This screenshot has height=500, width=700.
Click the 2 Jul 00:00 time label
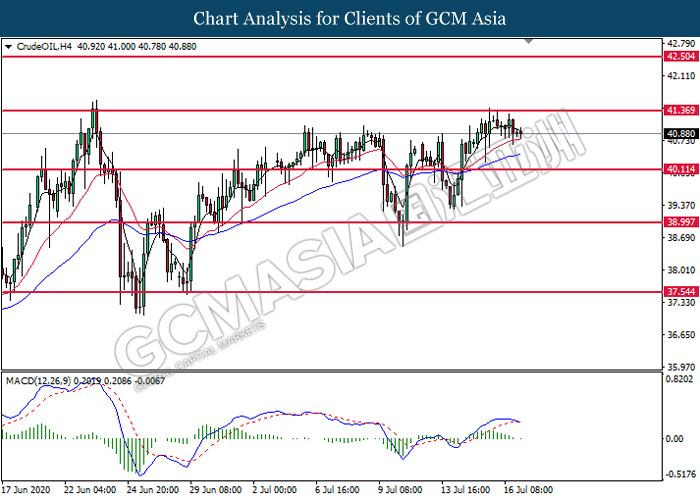[x=275, y=490]
